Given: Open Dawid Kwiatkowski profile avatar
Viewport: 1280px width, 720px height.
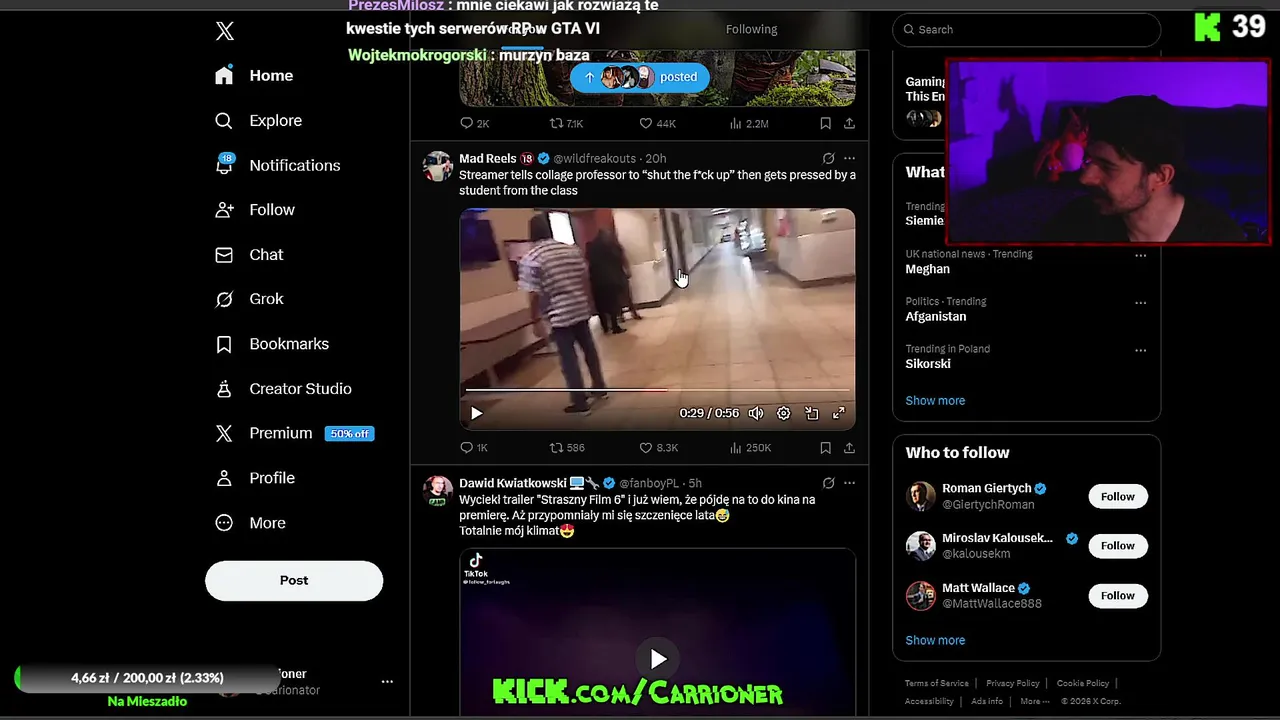Looking at the screenshot, I should point(438,490).
